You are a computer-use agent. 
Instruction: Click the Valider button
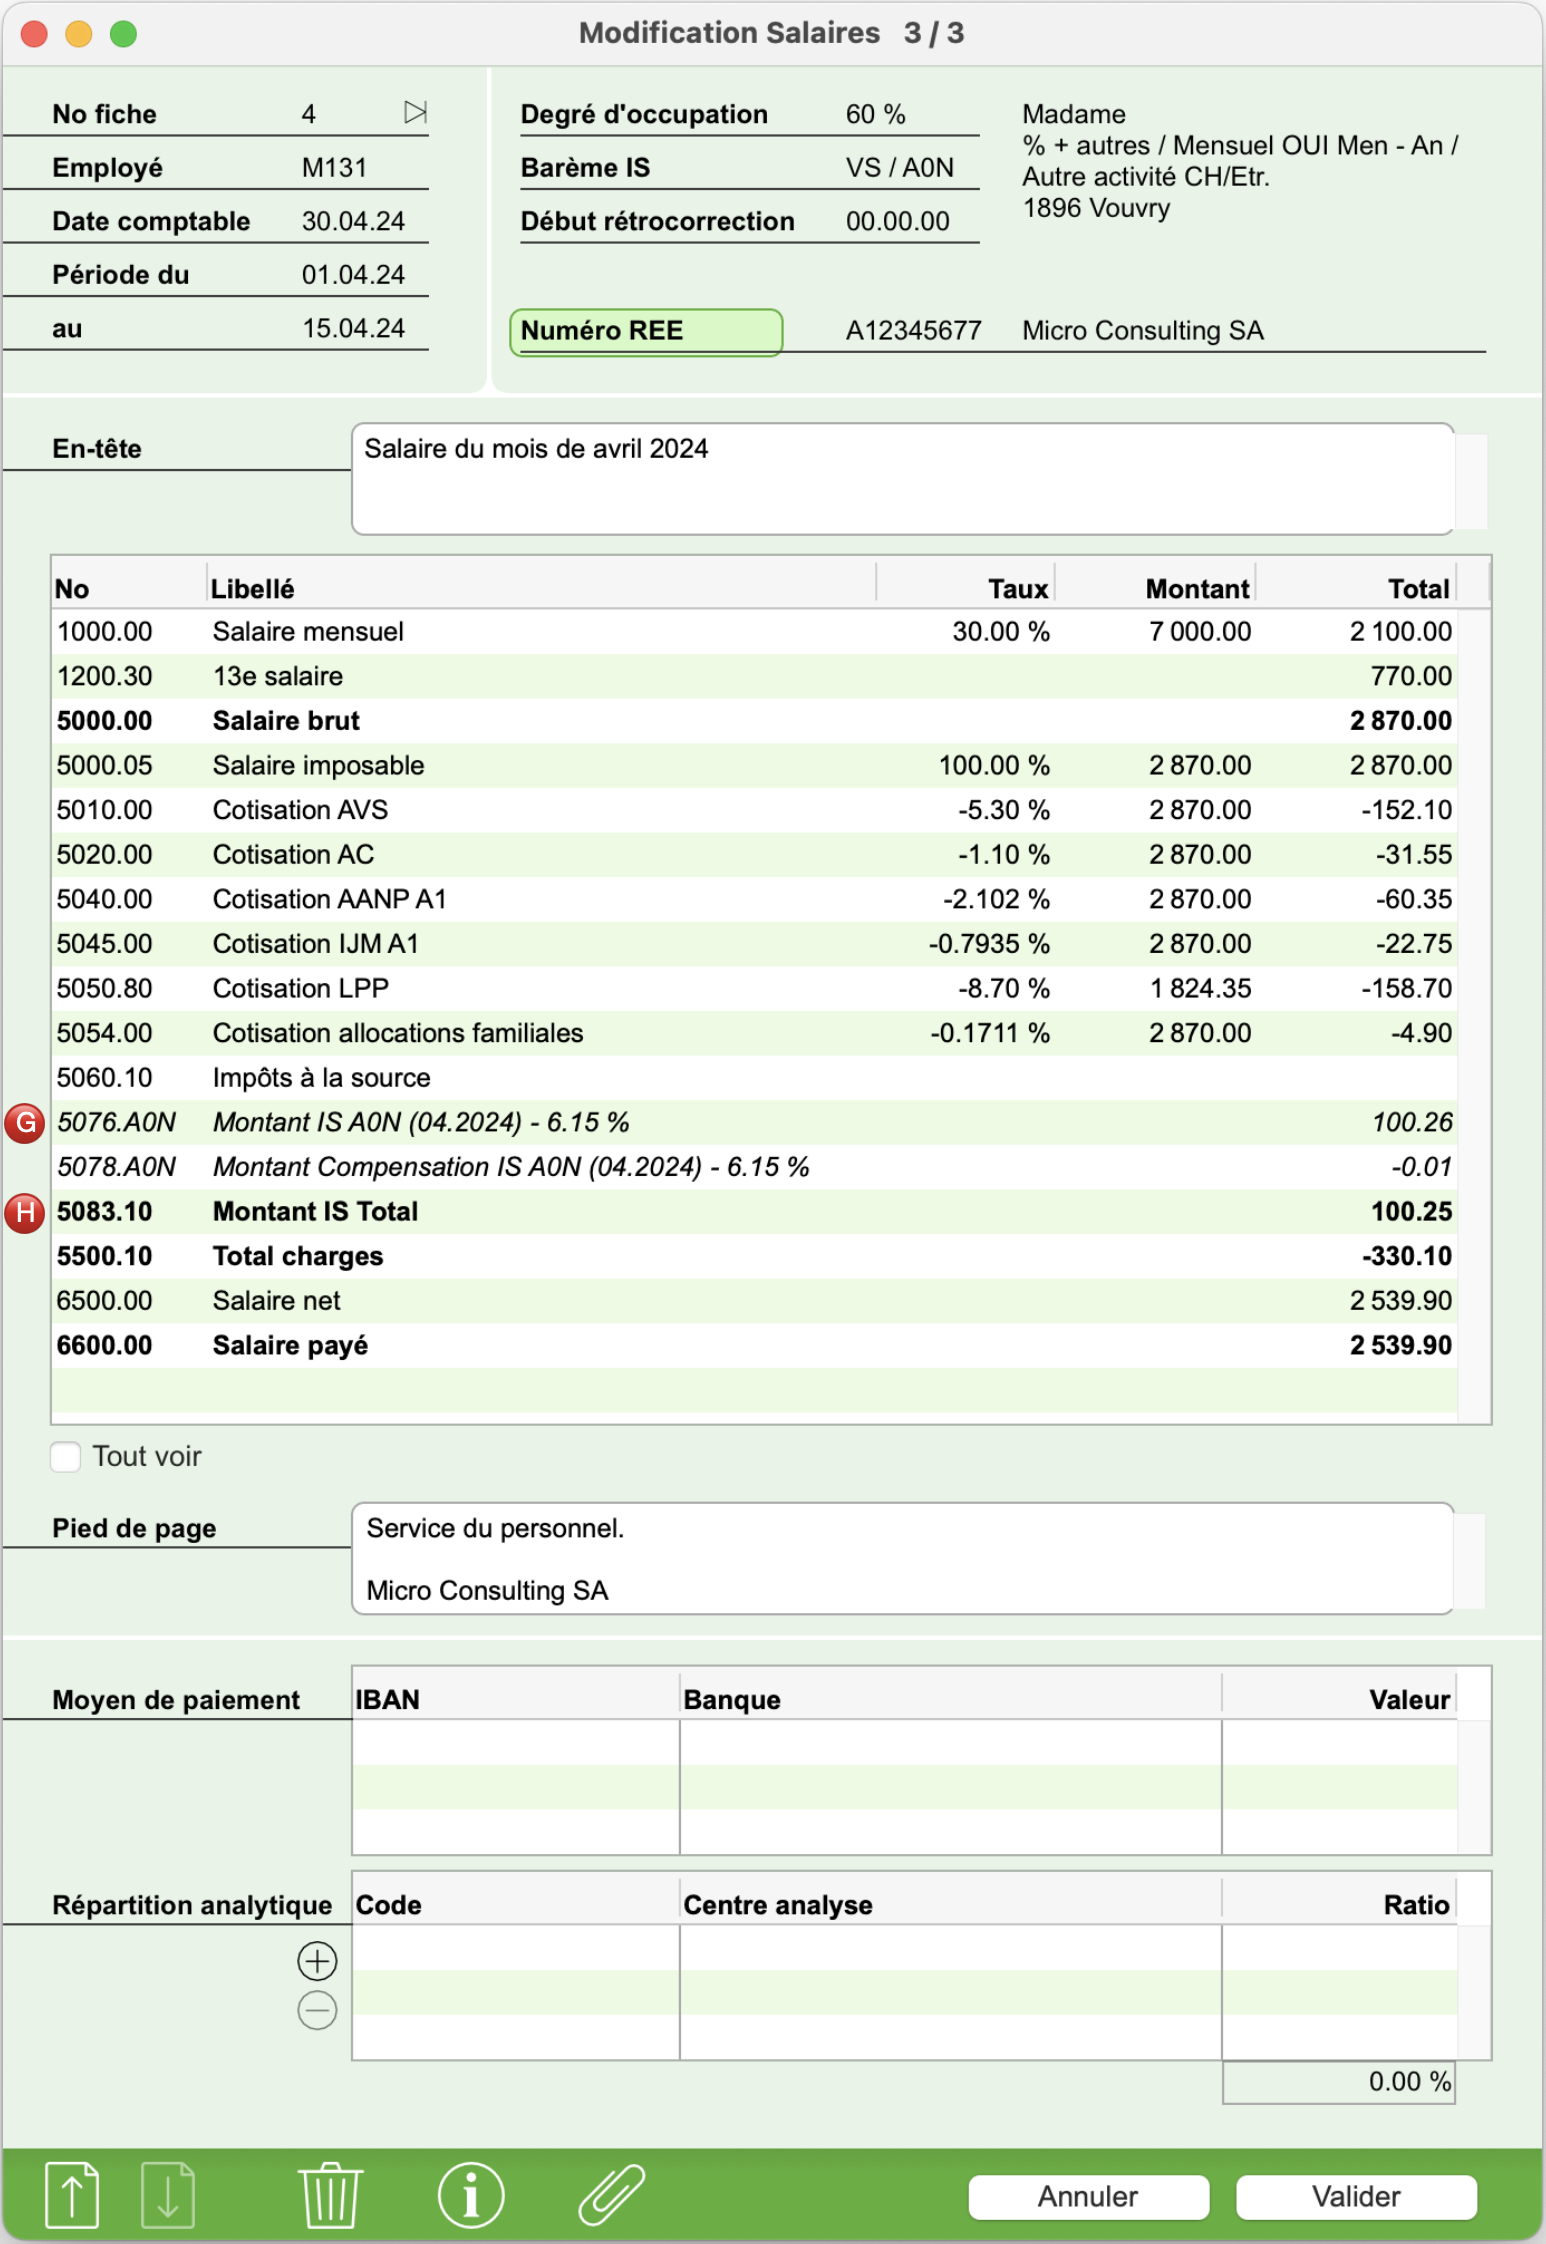[1356, 2196]
